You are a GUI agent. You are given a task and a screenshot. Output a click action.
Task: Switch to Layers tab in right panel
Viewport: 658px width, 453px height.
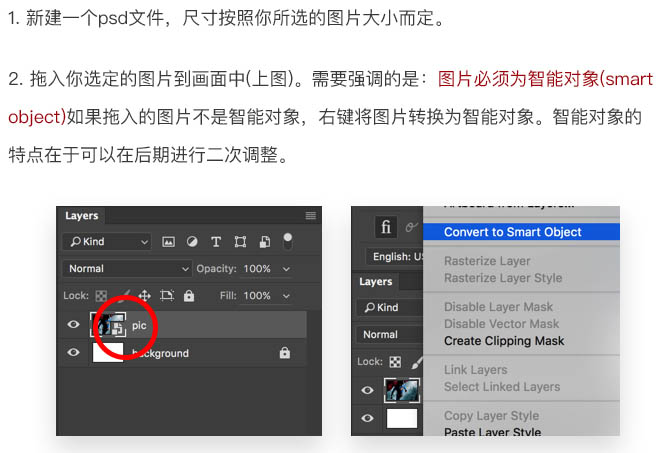376,282
